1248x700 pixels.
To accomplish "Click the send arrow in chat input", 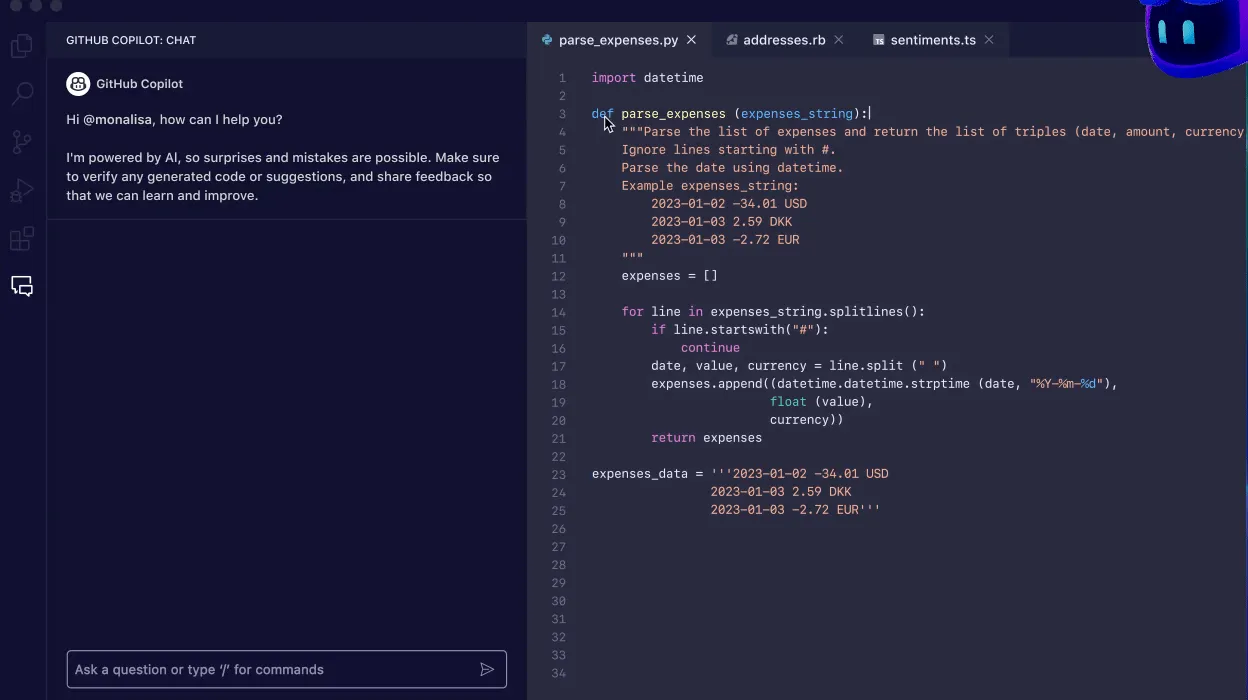I will pos(487,669).
